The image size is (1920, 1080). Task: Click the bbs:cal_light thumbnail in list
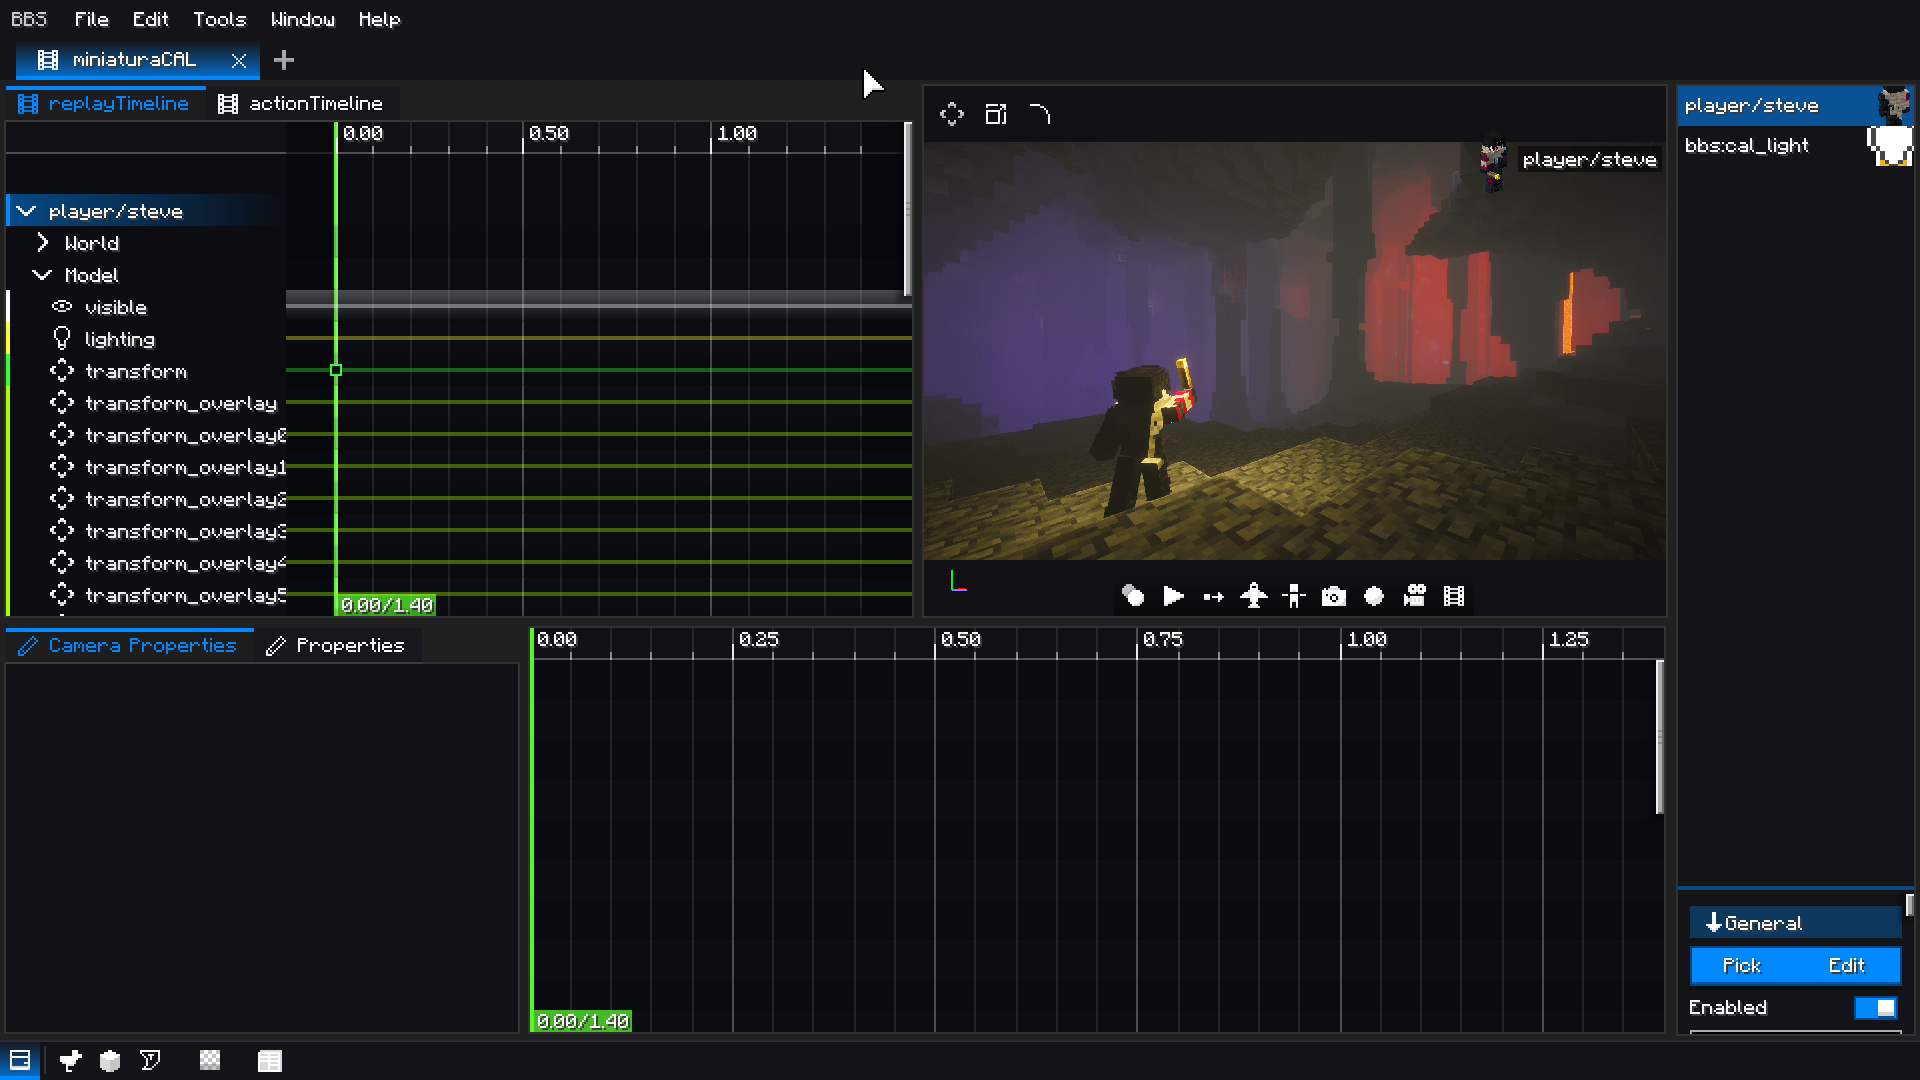tap(1890, 145)
